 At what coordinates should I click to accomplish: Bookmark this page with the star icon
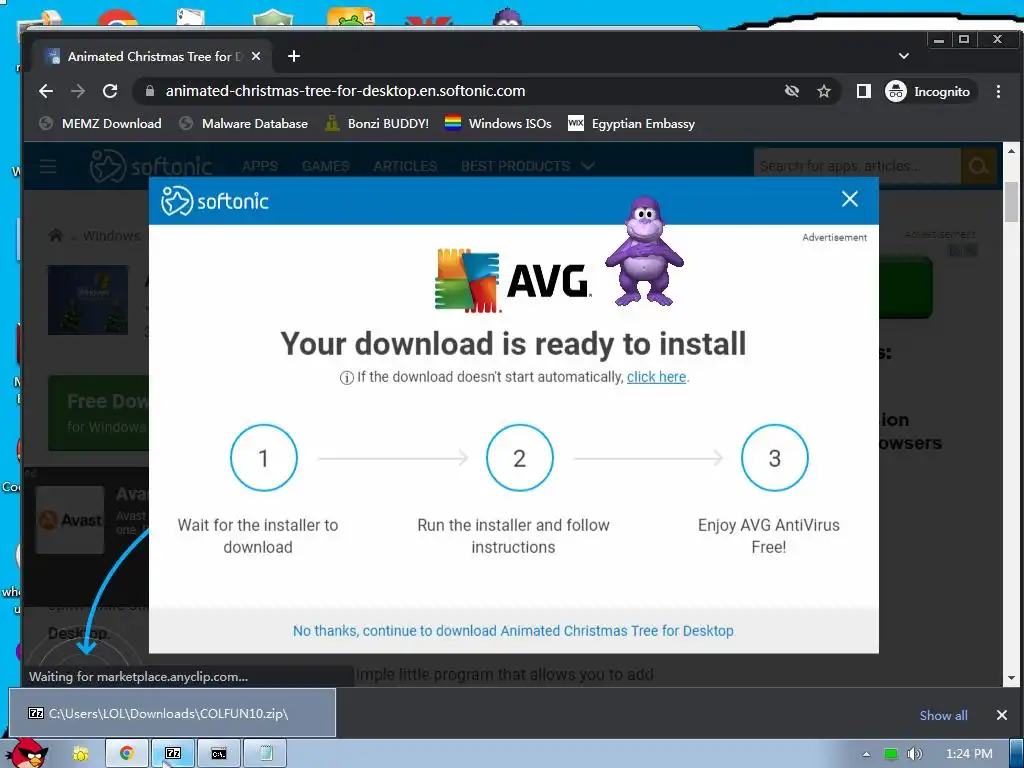pos(824,91)
